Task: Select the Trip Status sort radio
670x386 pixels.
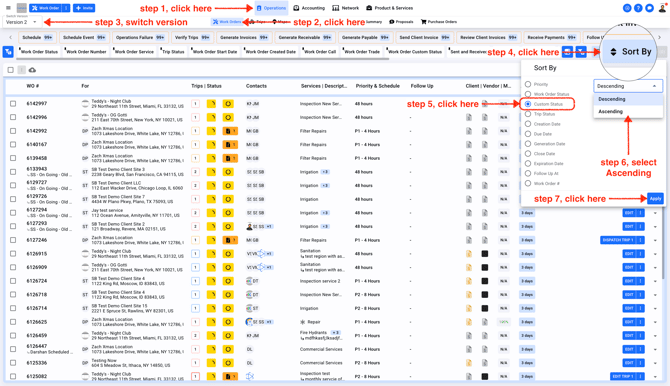Action: pyautogui.click(x=528, y=114)
